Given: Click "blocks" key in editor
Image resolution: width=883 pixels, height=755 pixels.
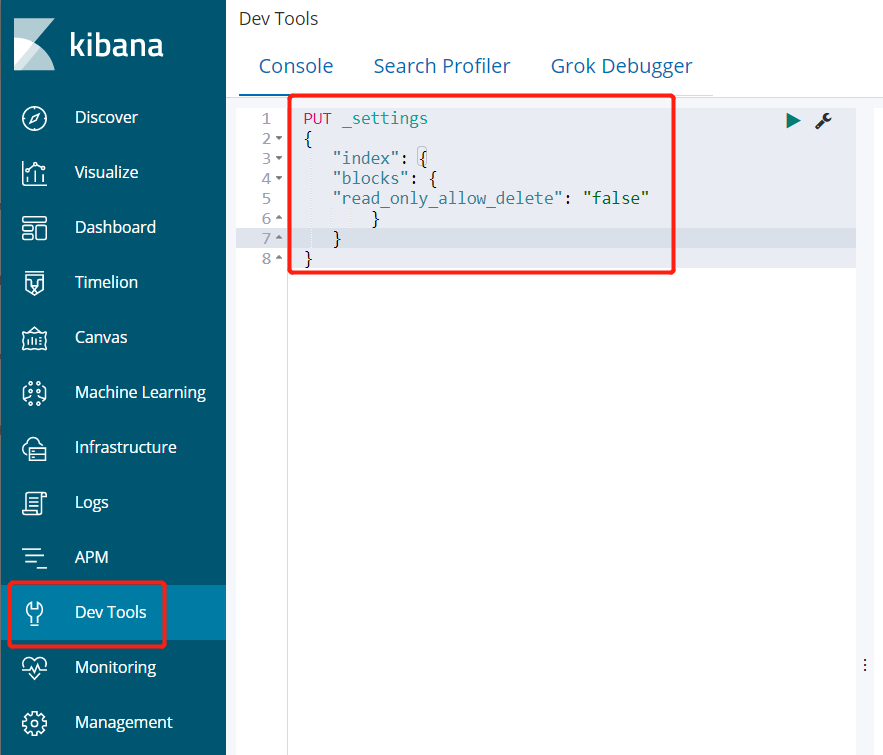Looking at the screenshot, I should 371,178.
